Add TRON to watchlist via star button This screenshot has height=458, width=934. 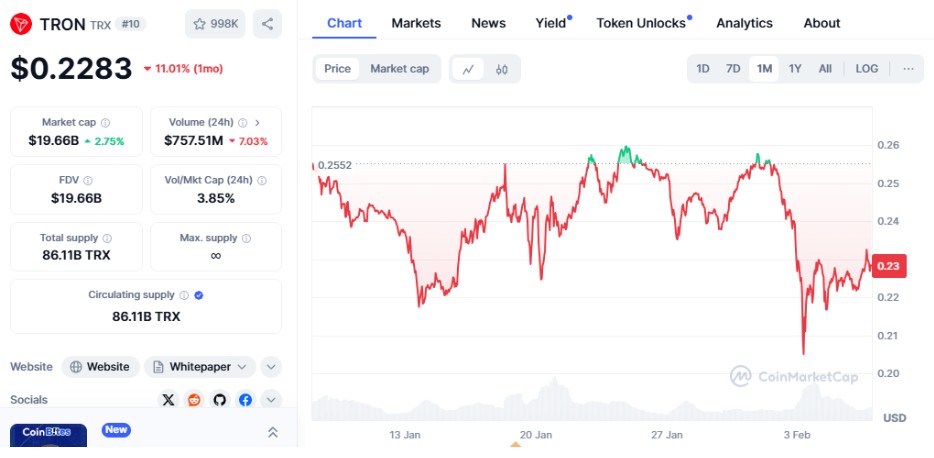tap(215, 23)
